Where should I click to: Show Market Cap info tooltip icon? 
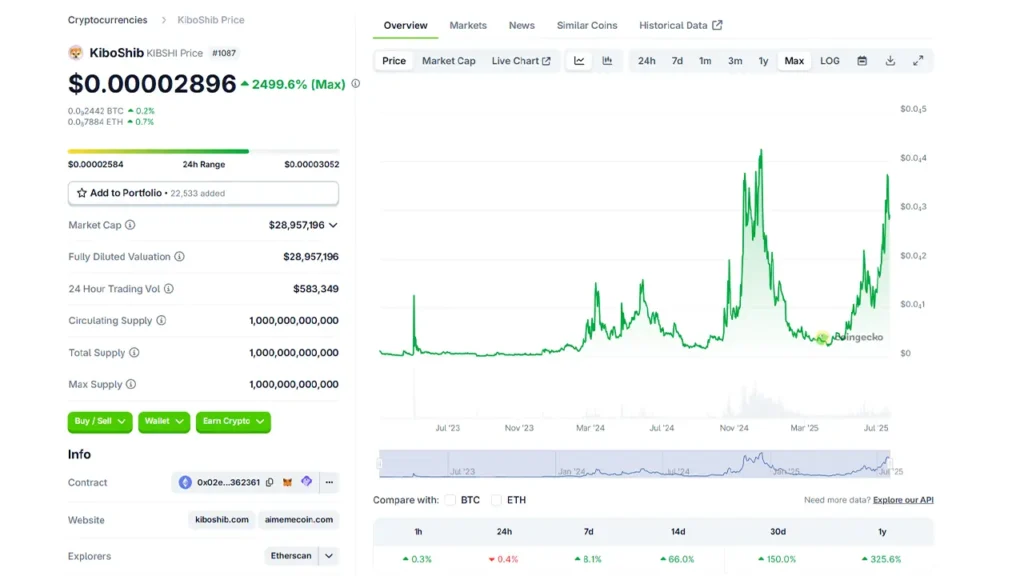(131, 225)
